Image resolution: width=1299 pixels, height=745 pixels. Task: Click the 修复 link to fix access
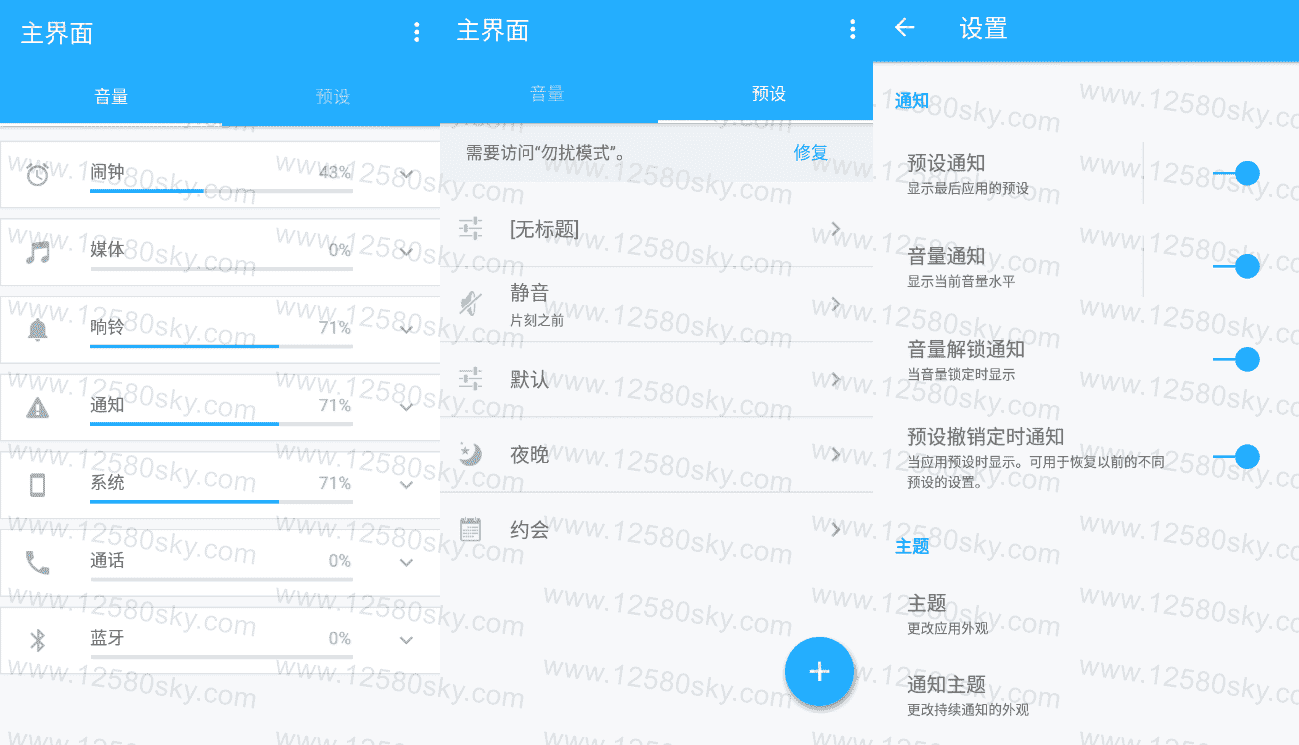click(811, 152)
